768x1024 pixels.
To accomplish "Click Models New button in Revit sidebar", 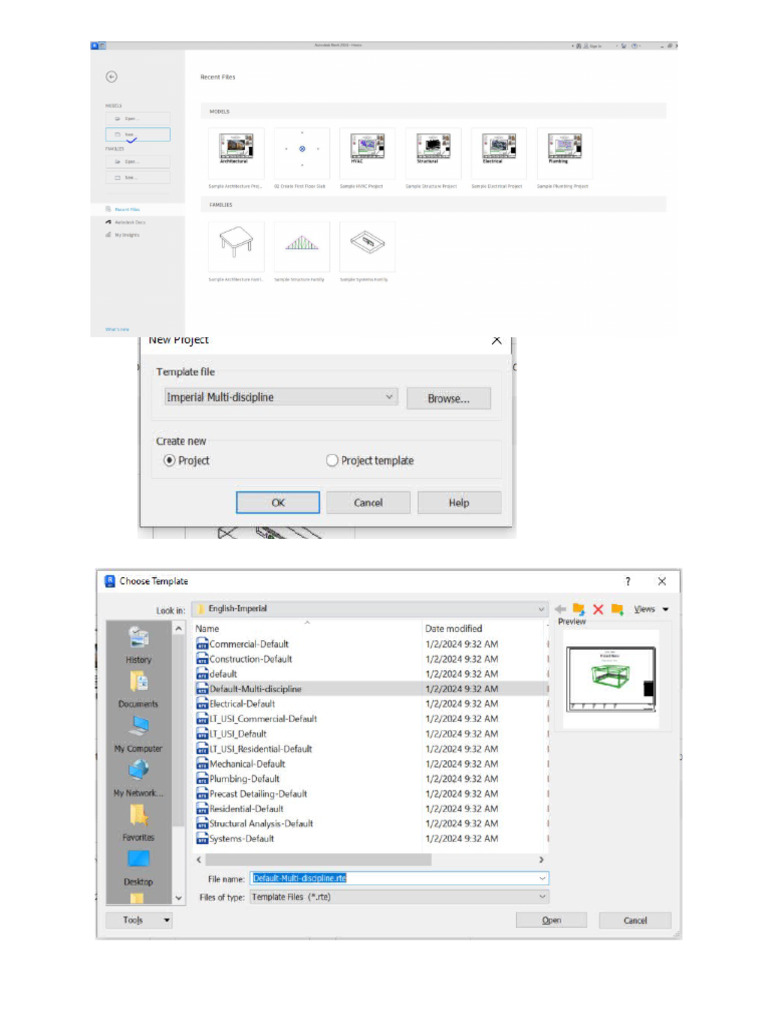I will 138,135.
